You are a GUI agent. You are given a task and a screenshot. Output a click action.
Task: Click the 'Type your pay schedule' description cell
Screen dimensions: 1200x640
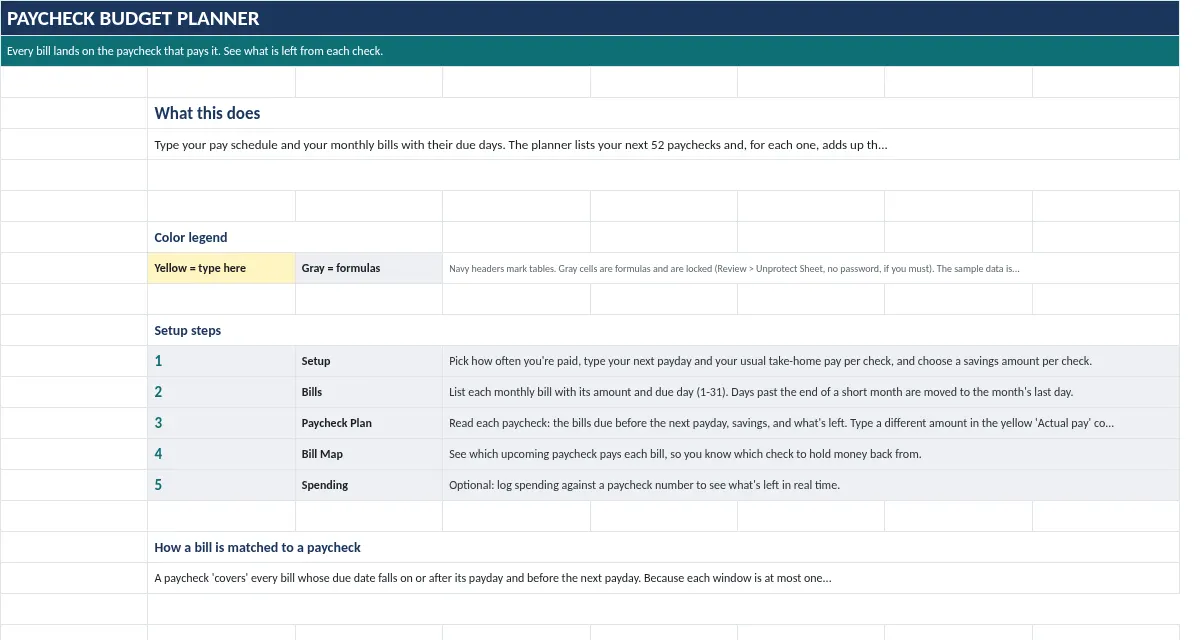664,144
